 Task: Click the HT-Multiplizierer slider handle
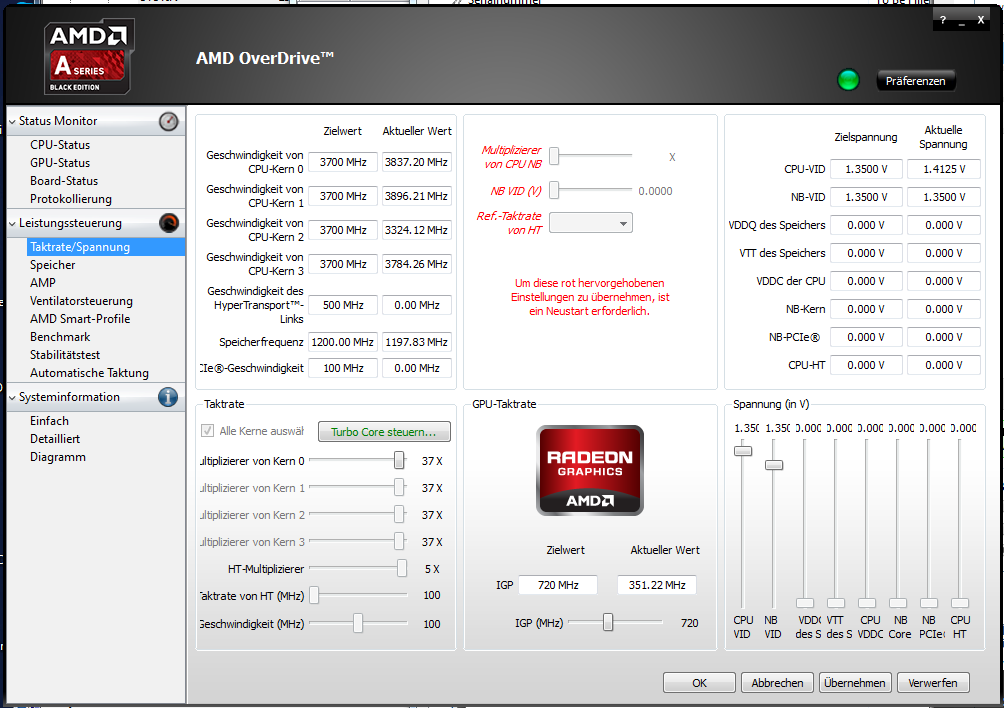click(401, 568)
